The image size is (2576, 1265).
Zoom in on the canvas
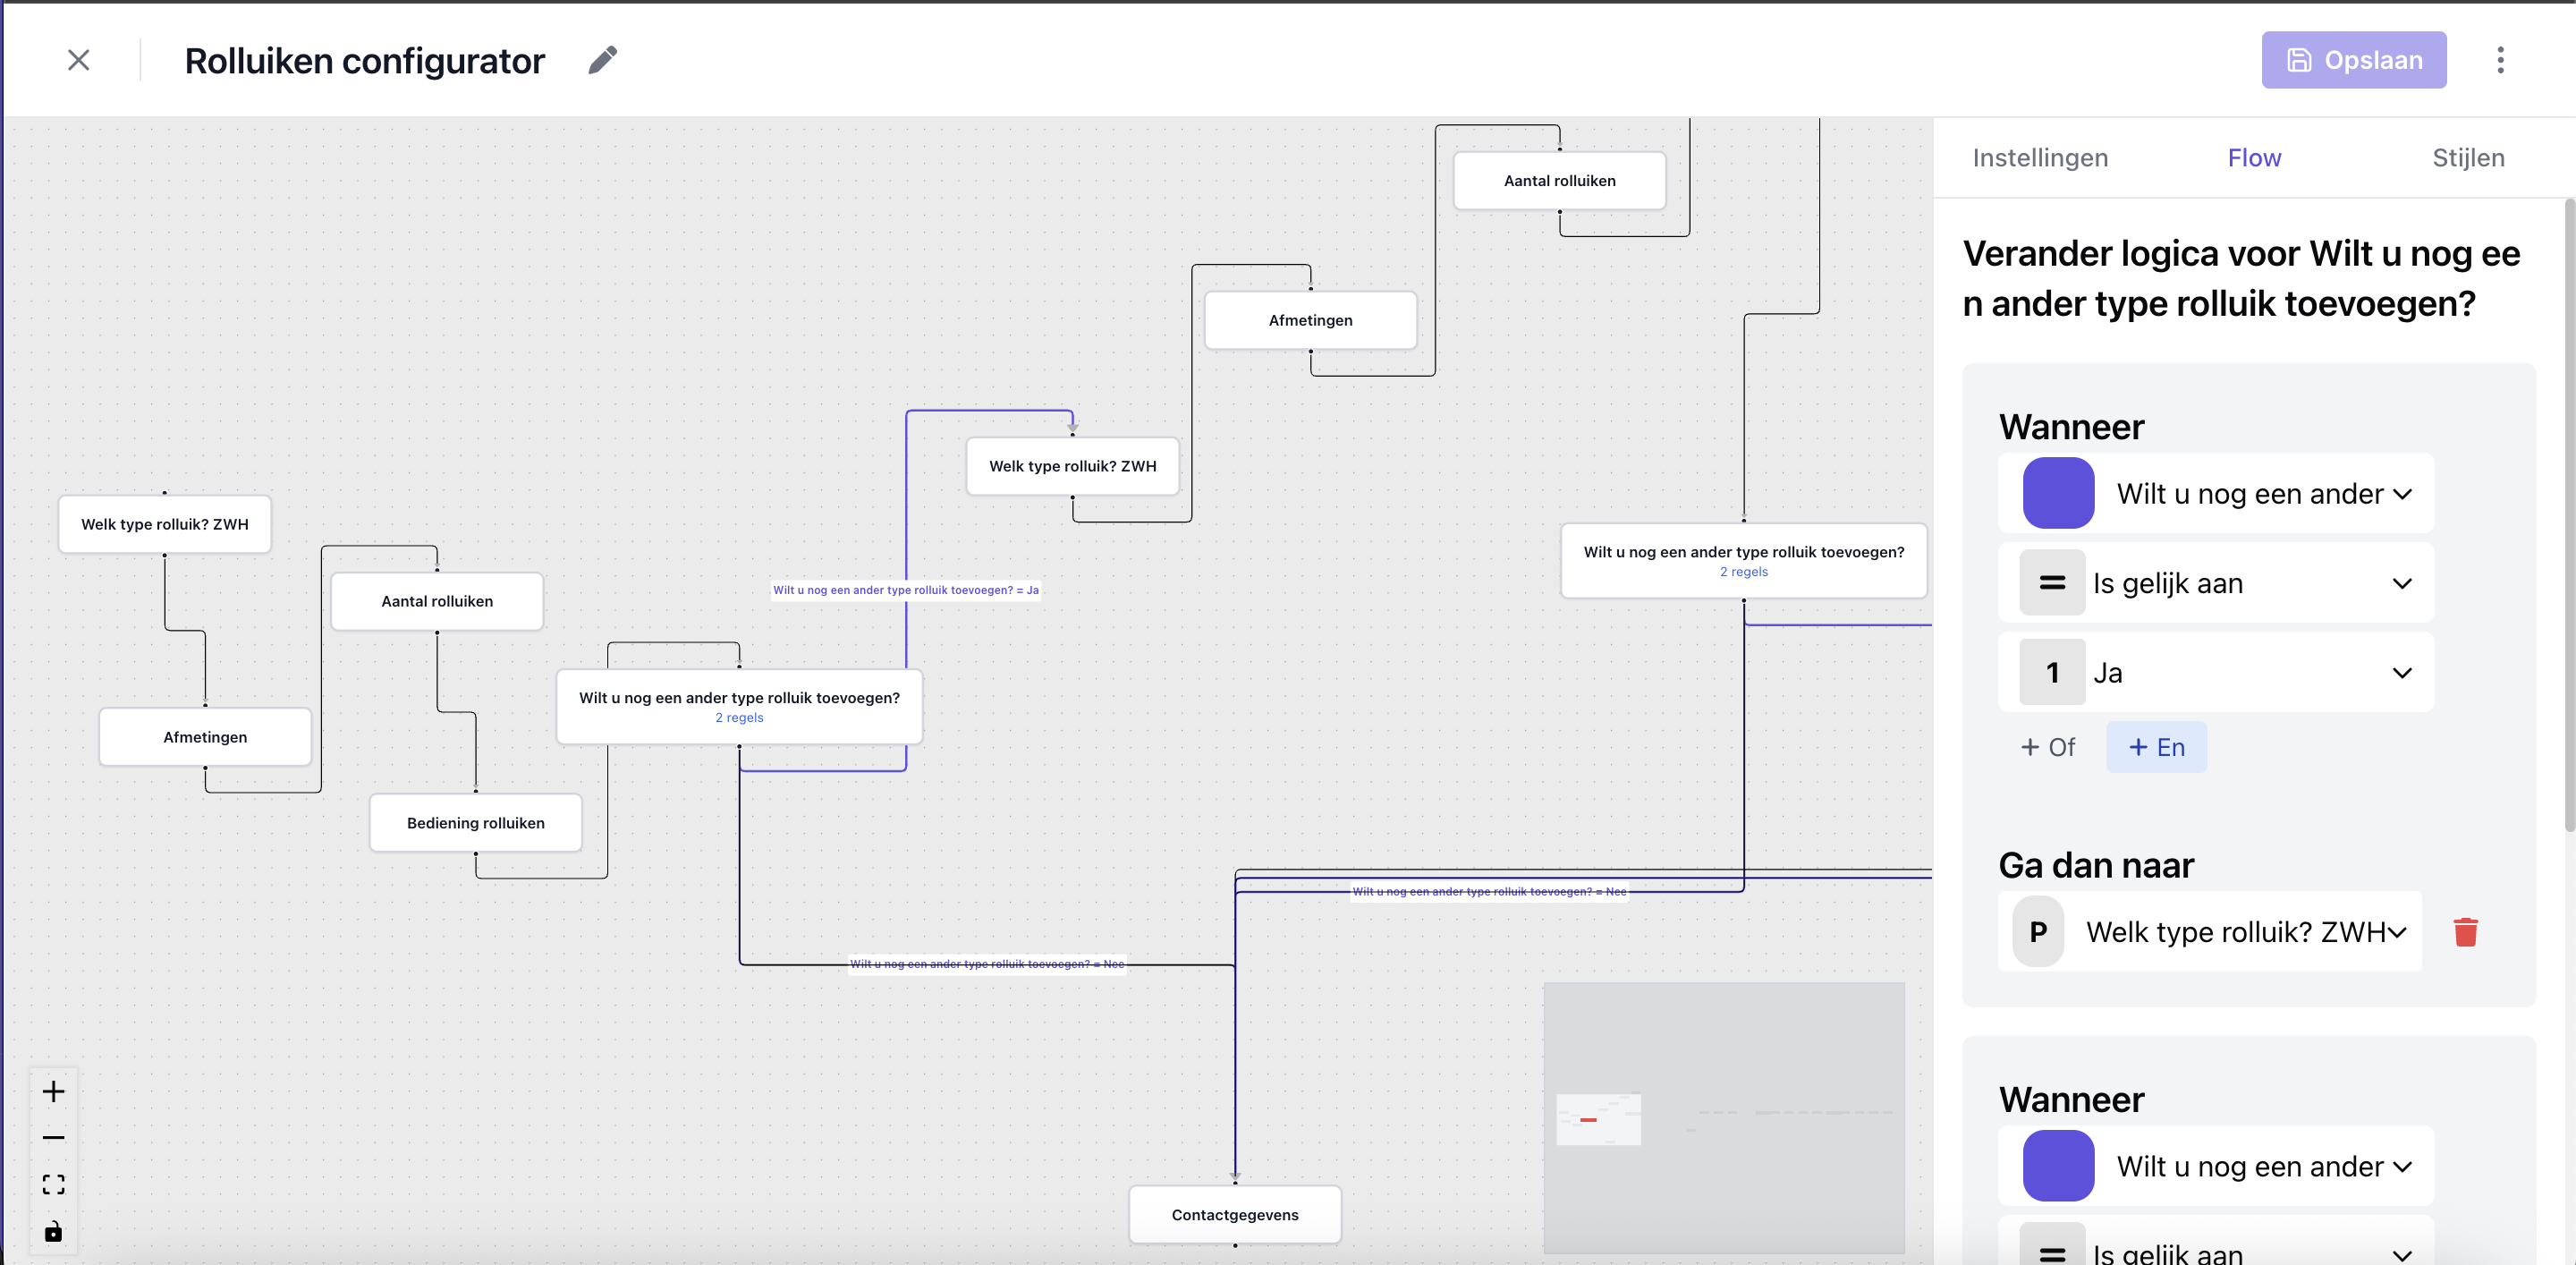coord(53,1091)
